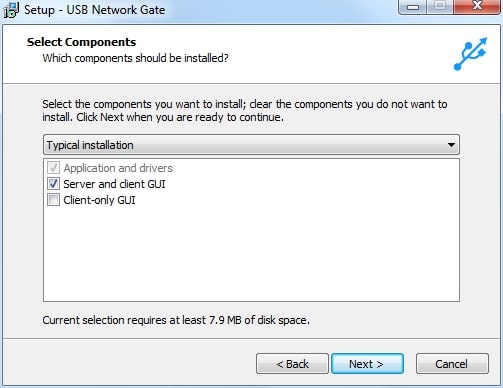Select the Client-only GUI component label
The image size is (503, 388).
point(99,200)
